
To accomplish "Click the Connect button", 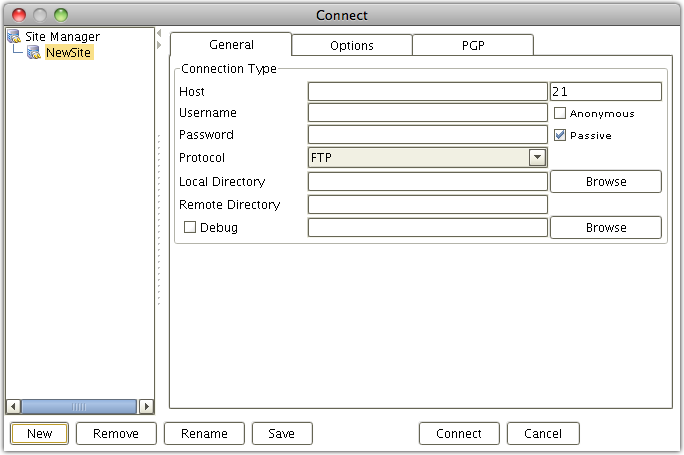I will click(x=459, y=434).
